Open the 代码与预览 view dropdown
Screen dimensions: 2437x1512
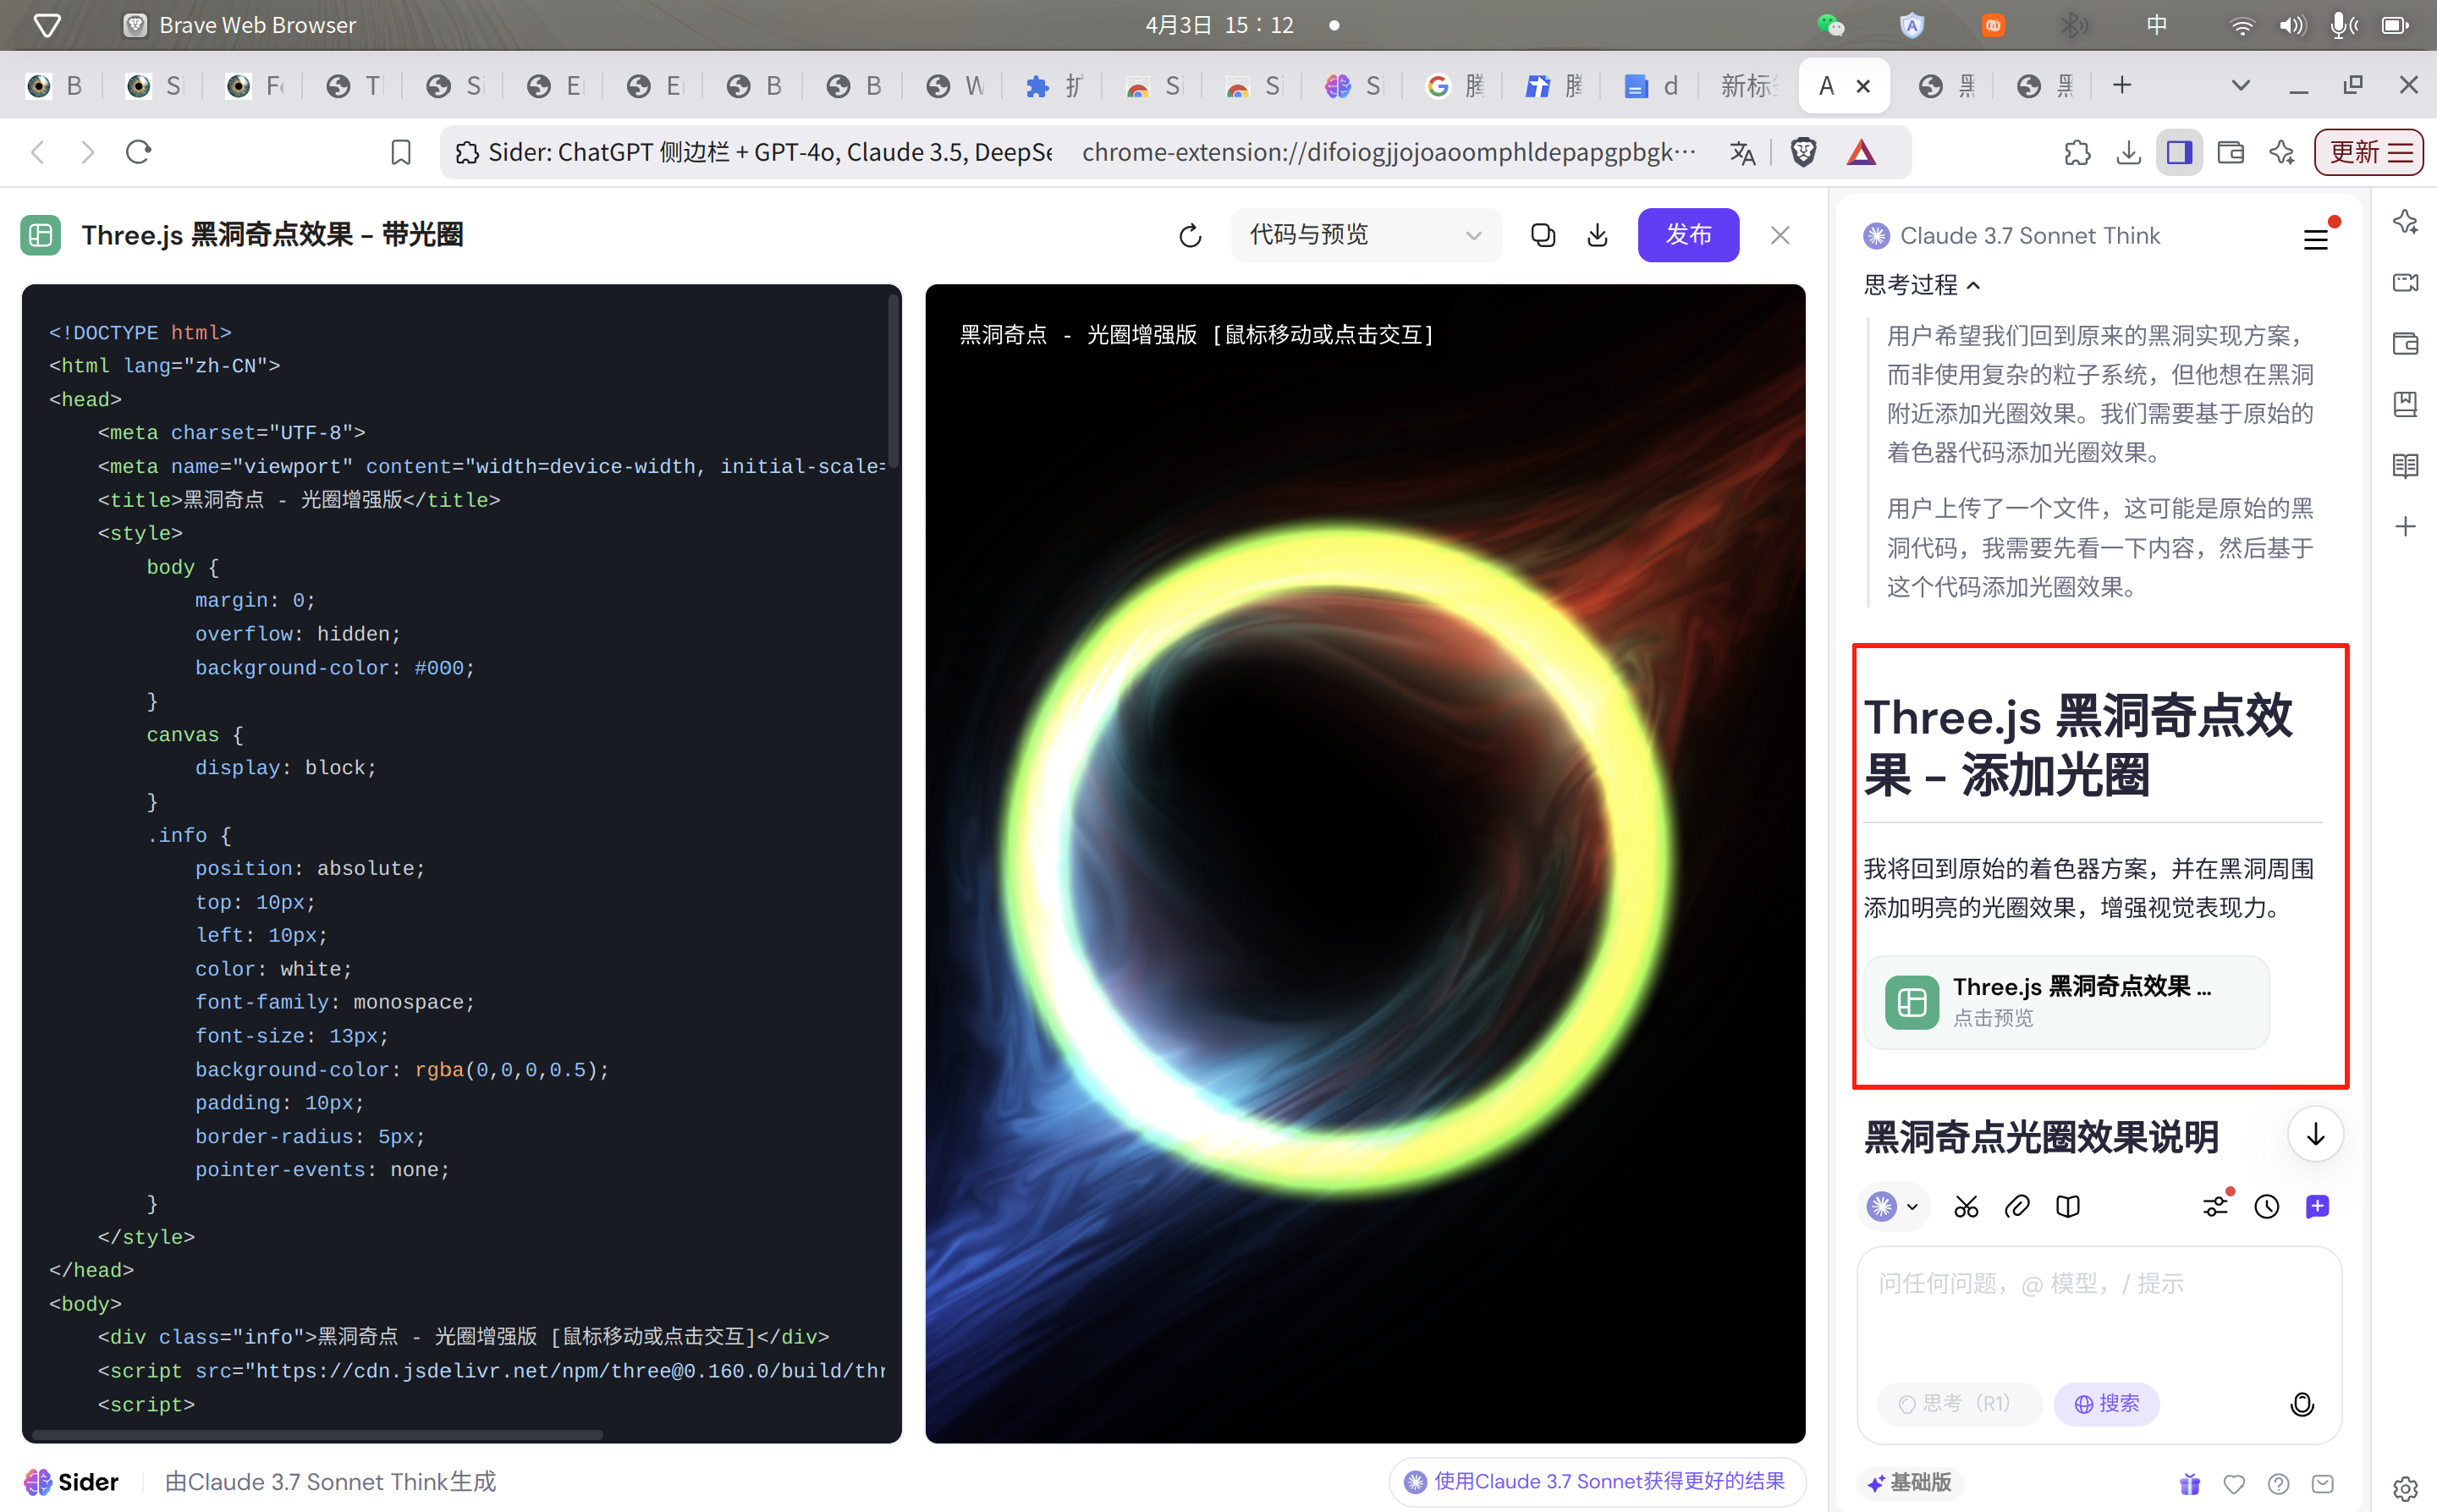pyautogui.click(x=1365, y=235)
